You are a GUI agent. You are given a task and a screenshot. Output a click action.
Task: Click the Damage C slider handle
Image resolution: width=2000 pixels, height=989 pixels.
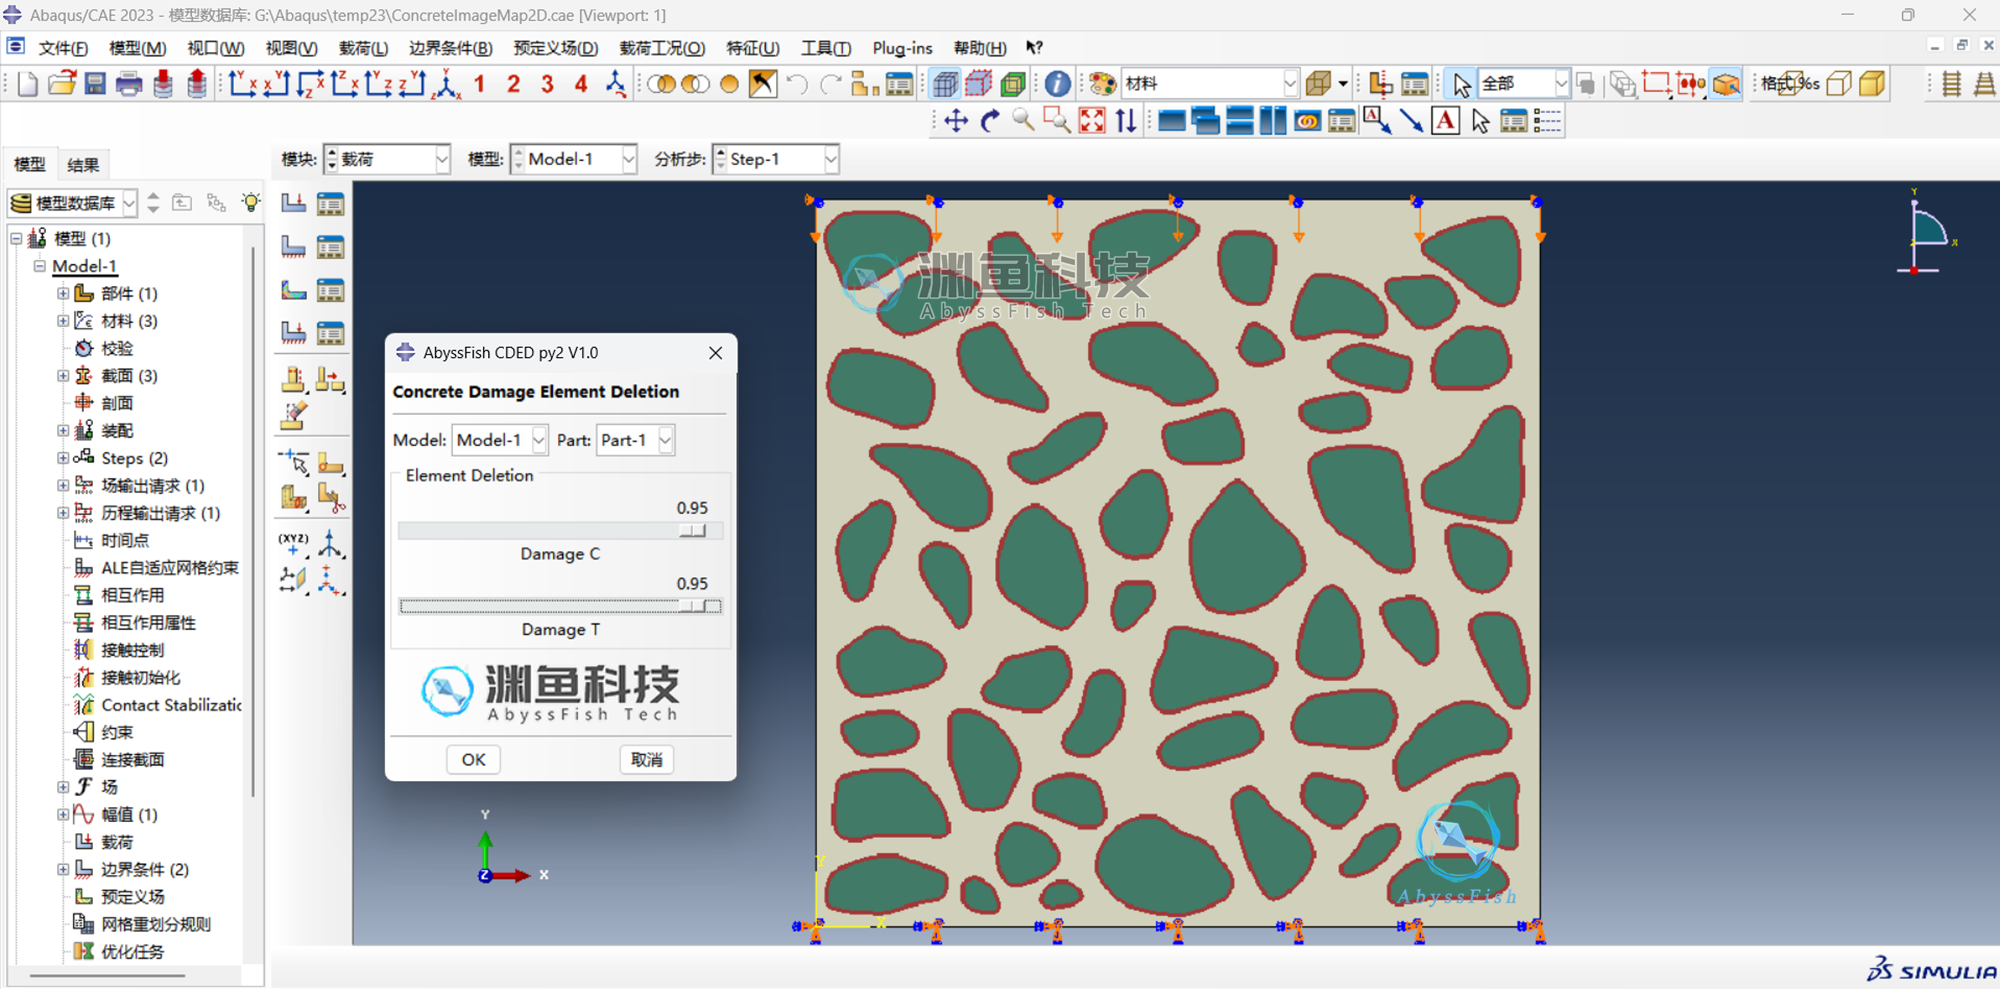pos(693,531)
